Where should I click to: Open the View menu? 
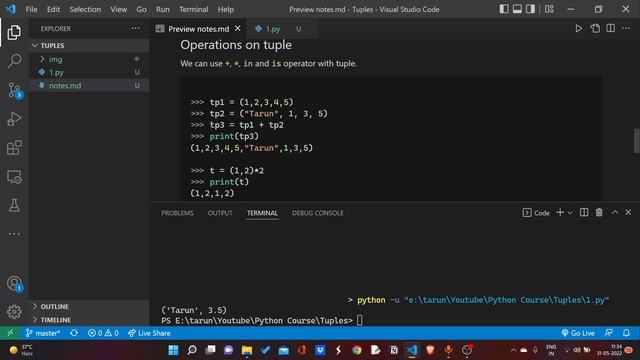coord(118,9)
